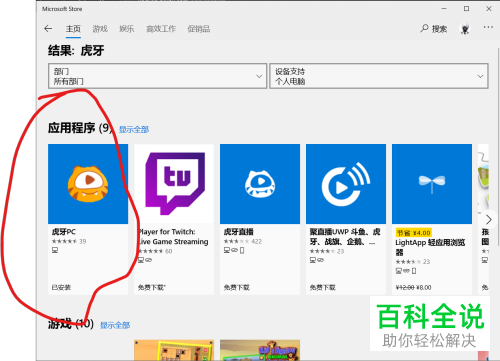Open the first game thumbnail below 游戏
The width and height of the screenshot is (500, 361).
point(174,350)
